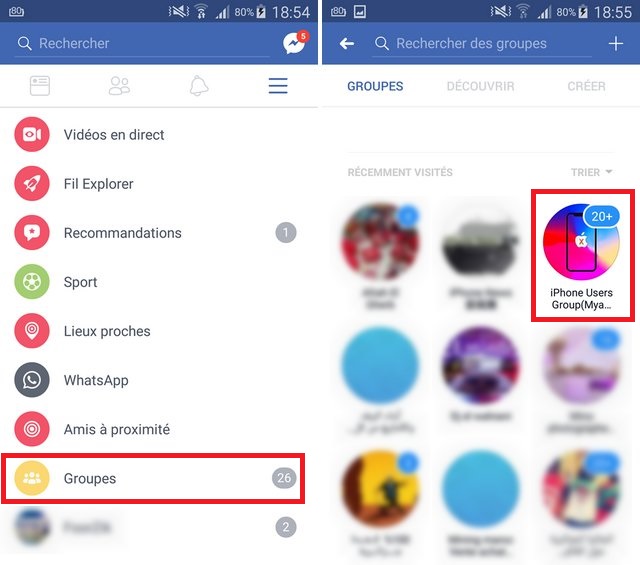Tap the back arrow in groups screen
The height and width of the screenshot is (565, 640).
347,43
